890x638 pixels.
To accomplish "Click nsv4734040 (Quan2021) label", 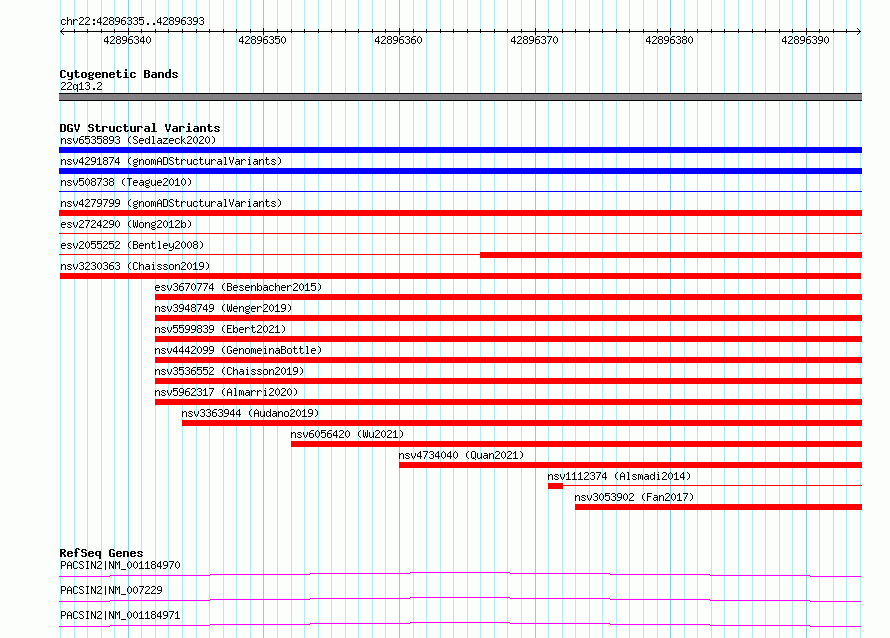I will pos(461,455).
